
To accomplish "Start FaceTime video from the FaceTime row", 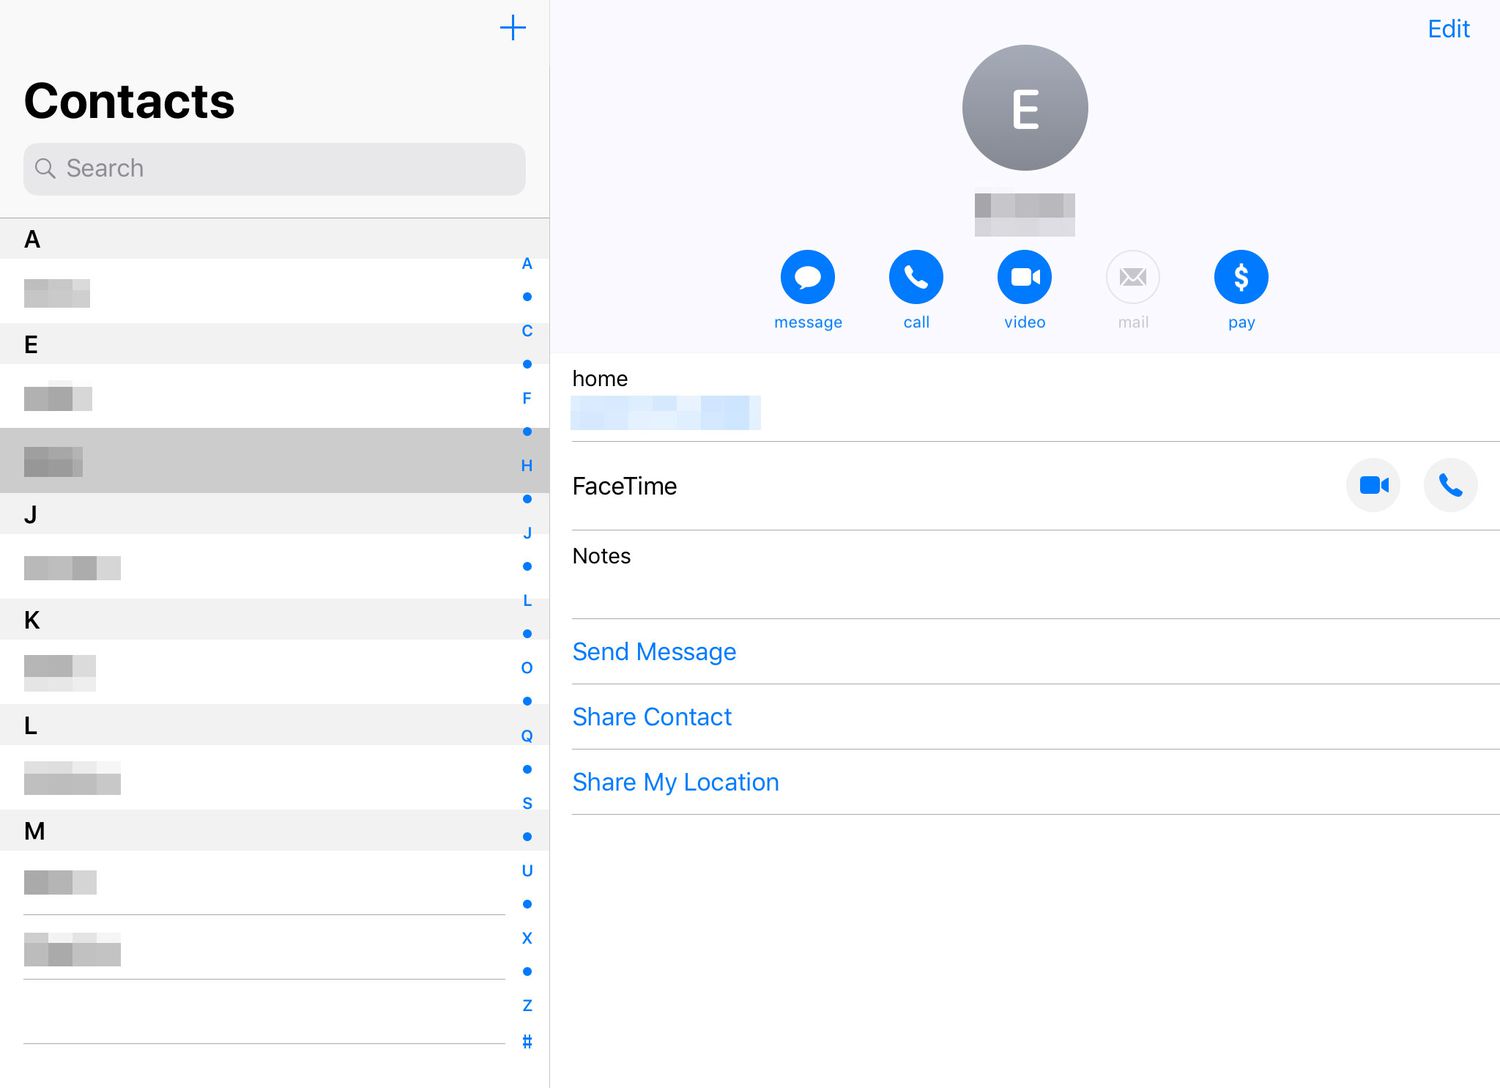I will point(1373,485).
